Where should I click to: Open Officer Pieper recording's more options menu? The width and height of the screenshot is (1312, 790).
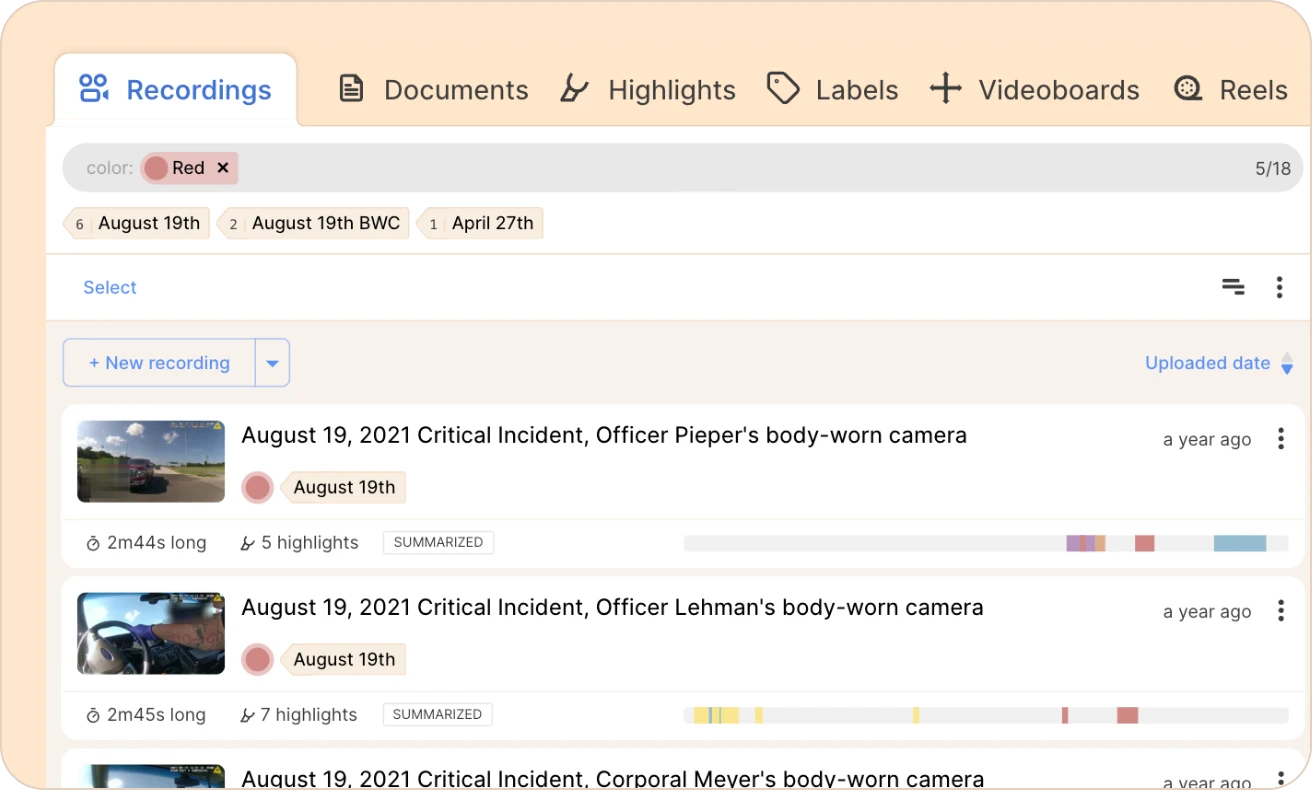tap(1281, 439)
